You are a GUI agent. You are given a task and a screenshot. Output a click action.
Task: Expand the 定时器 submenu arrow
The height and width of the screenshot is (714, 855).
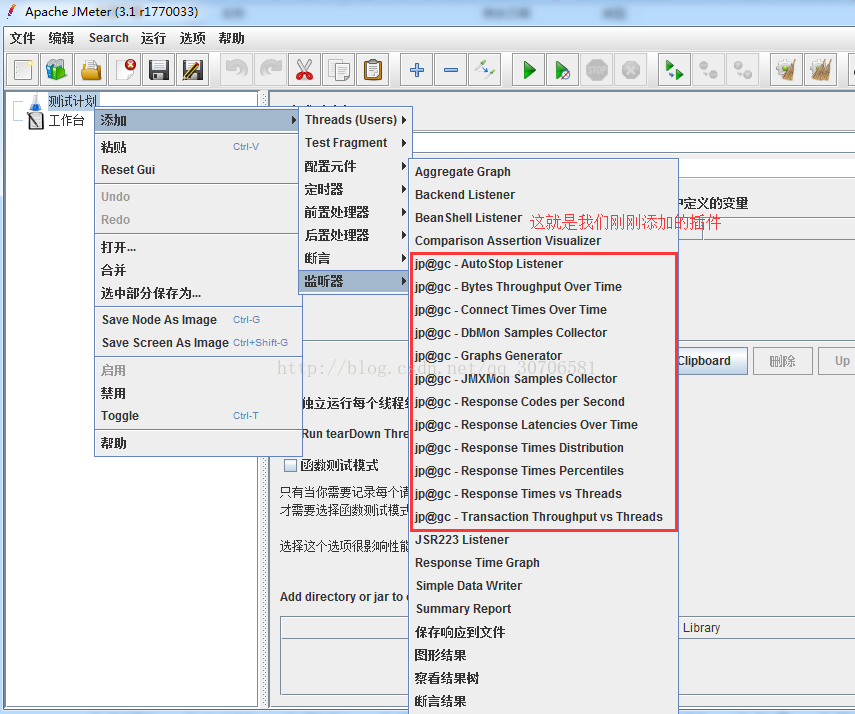tap(404, 189)
